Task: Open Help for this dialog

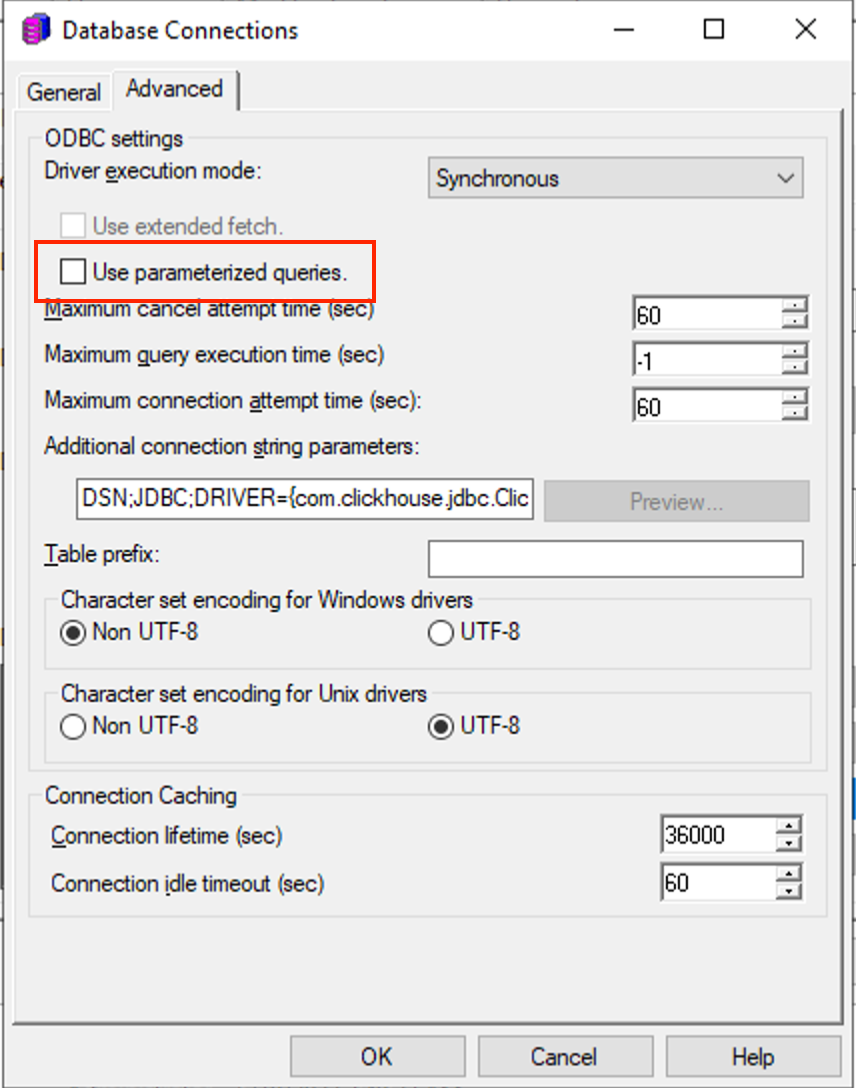Action: coord(752,1057)
